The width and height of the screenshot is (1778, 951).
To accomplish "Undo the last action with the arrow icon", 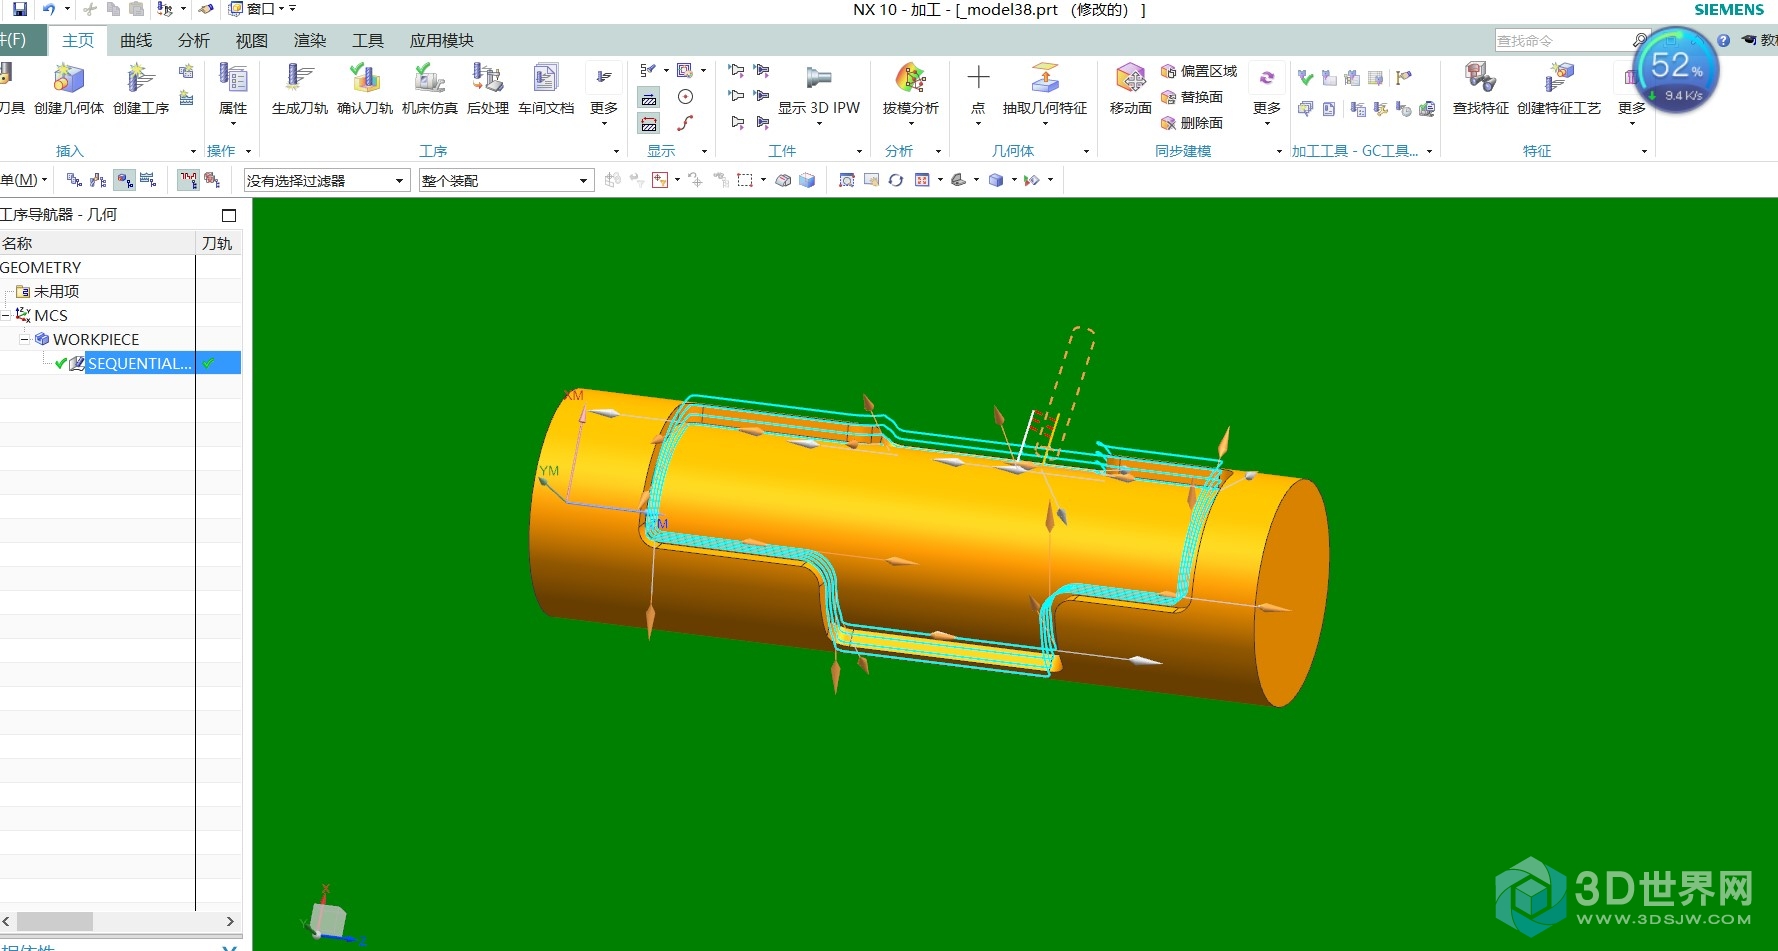I will point(48,9).
